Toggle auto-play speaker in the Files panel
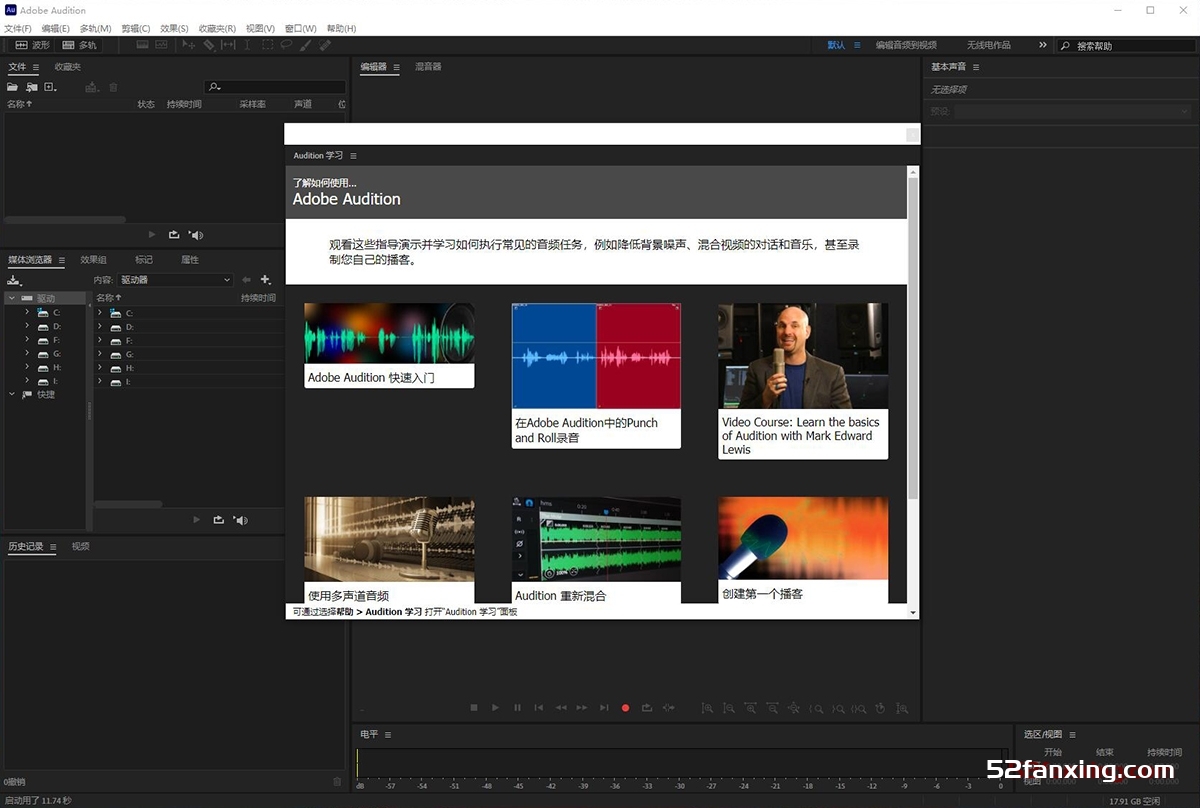Viewport: 1200px width, 808px height. click(x=196, y=235)
